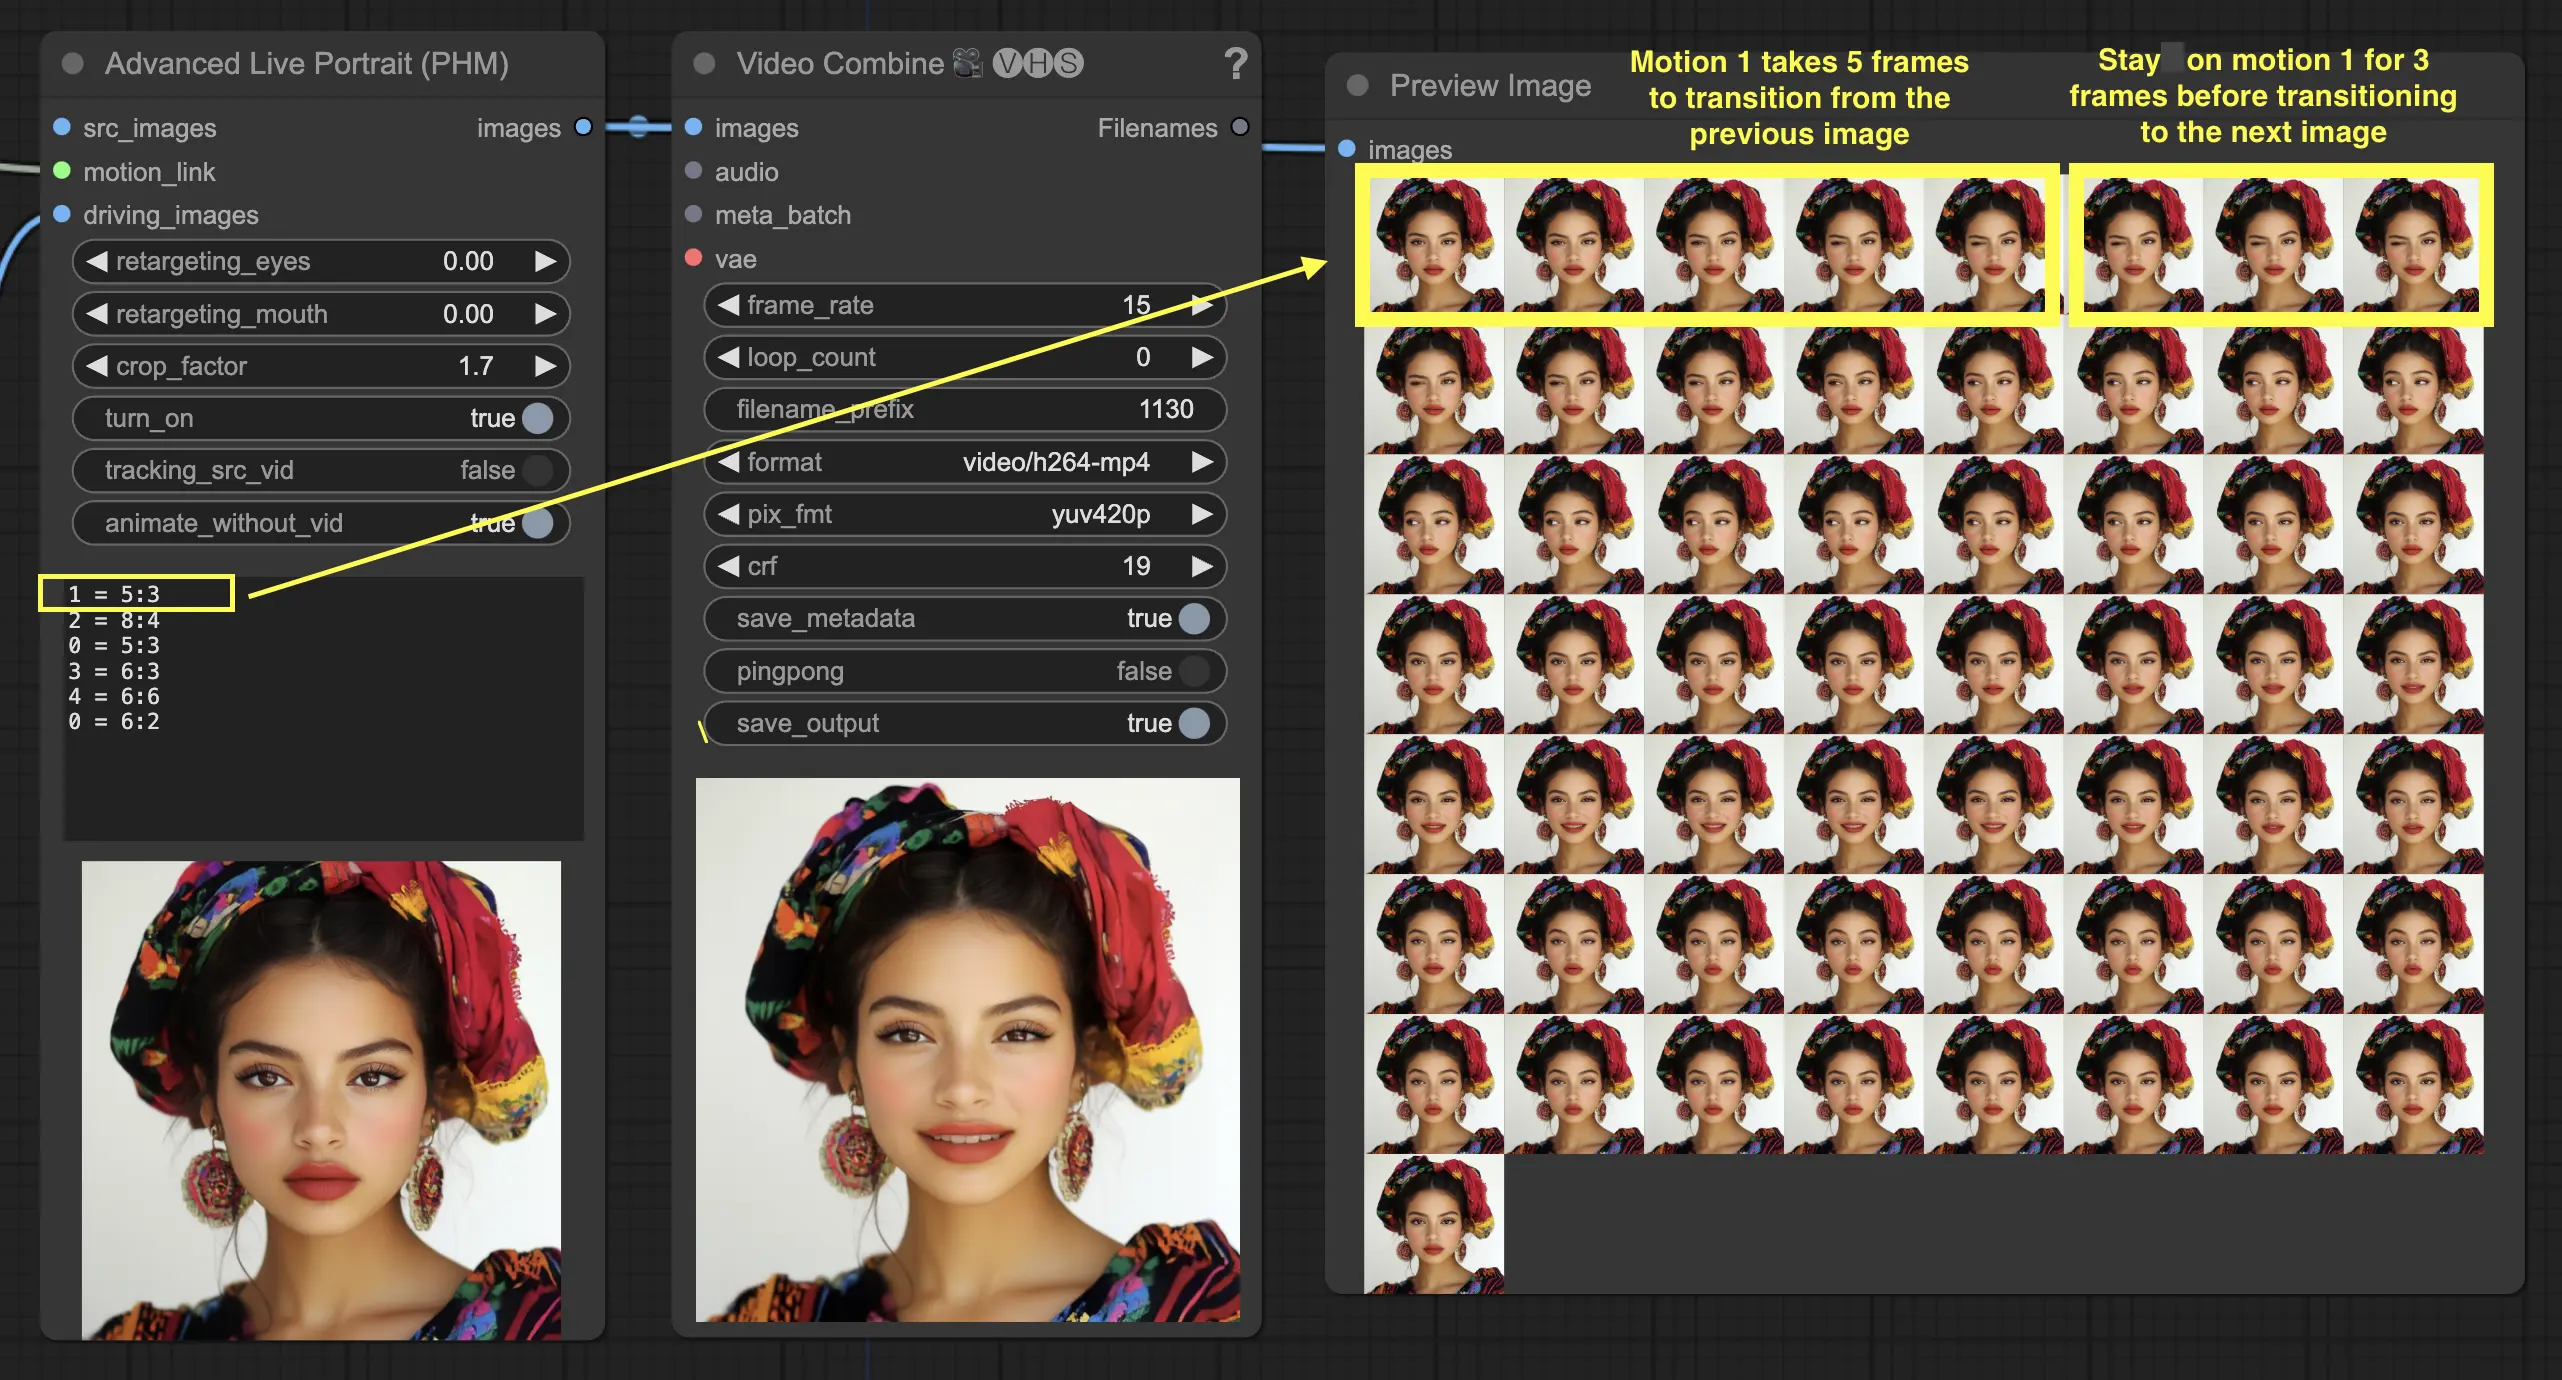The image size is (2562, 1380).
Task: Click the Preview Image node title
Action: pos(1490,86)
